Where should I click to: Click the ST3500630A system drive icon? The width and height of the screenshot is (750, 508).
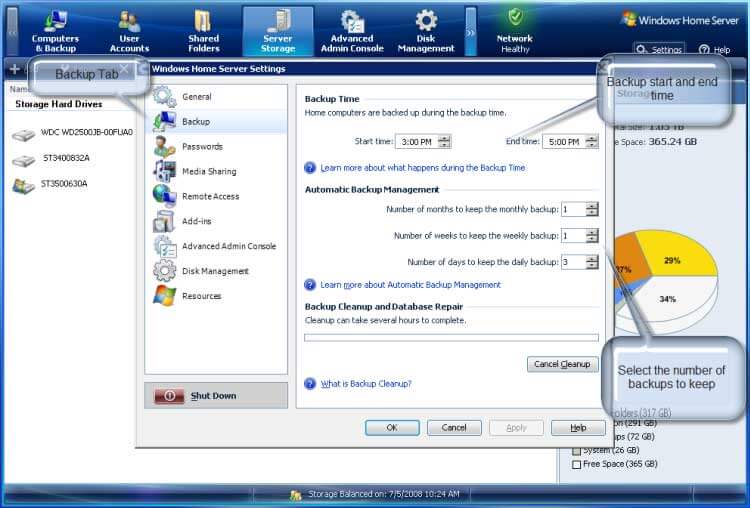[x=23, y=185]
